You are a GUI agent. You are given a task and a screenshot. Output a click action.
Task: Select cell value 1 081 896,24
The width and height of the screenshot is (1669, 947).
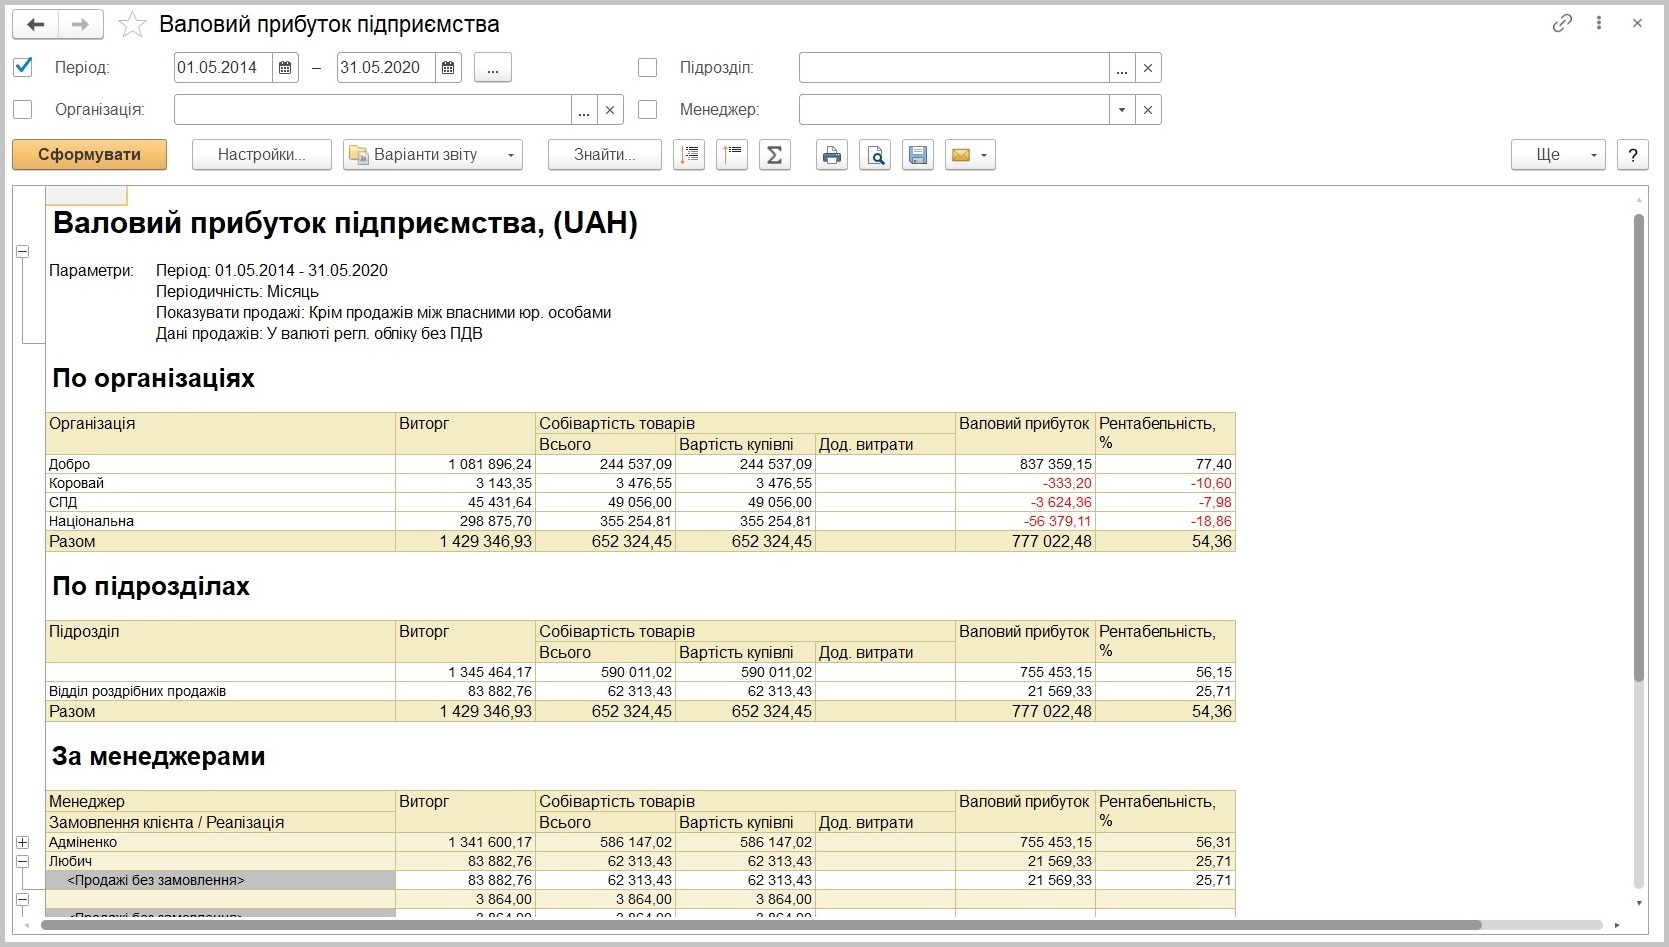coord(466,465)
